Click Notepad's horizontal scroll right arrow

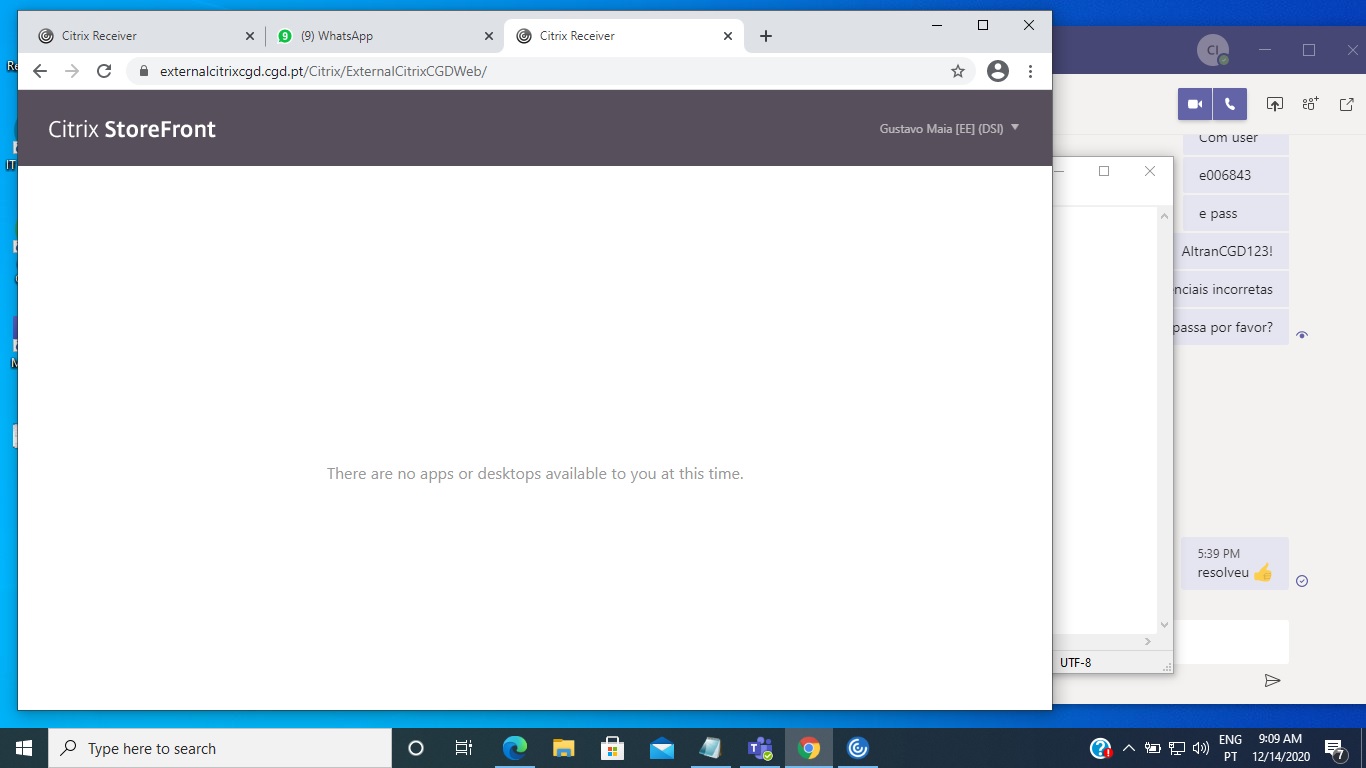pyautogui.click(x=1148, y=642)
